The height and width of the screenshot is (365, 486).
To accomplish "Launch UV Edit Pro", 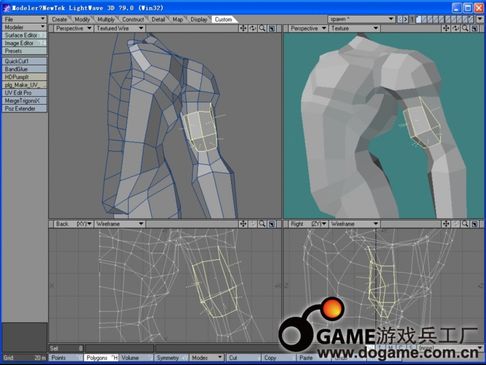I will click(24, 93).
